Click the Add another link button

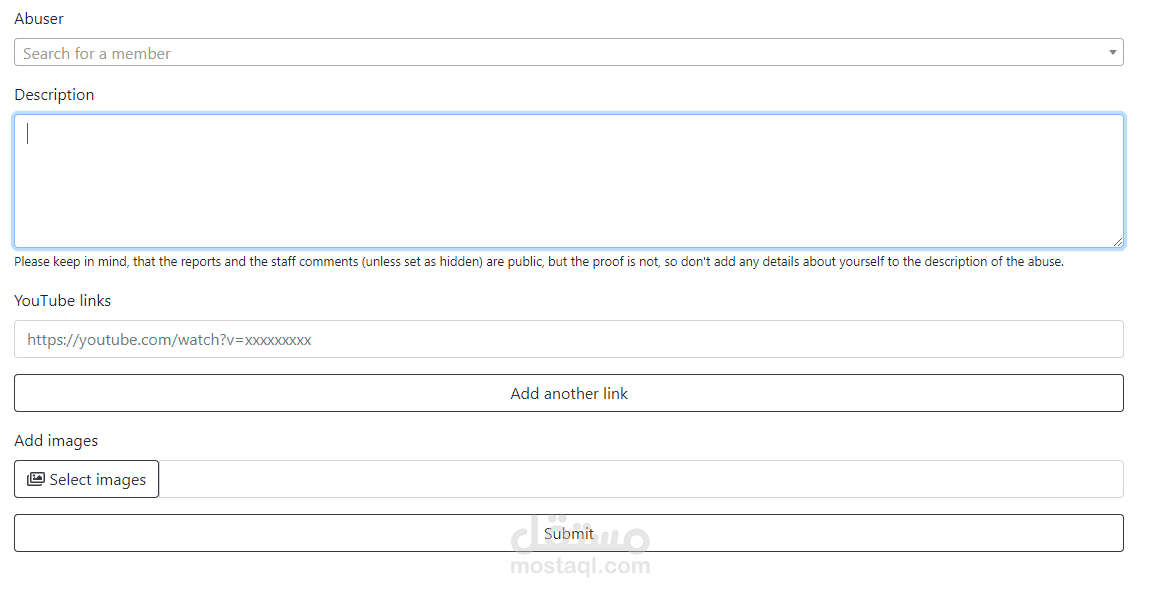coord(569,393)
